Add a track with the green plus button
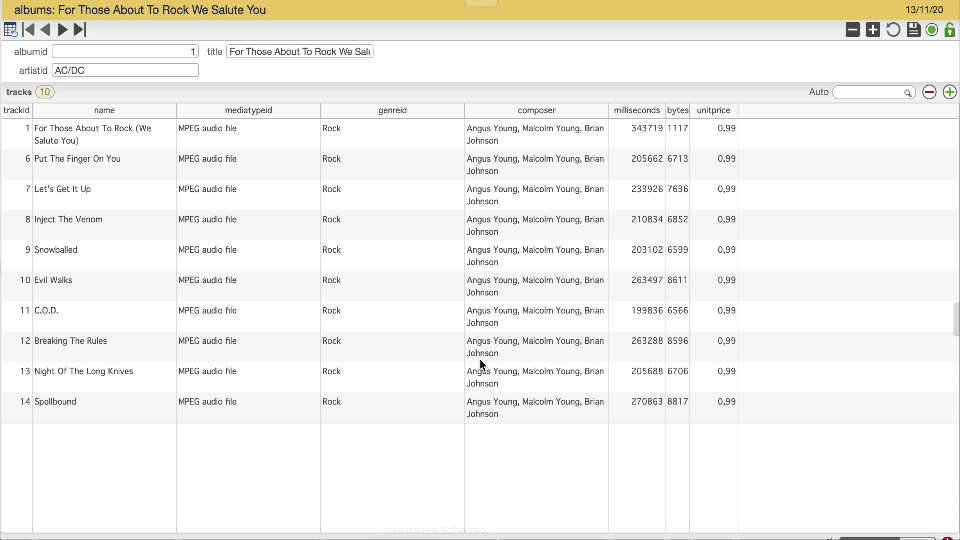 point(950,92)
